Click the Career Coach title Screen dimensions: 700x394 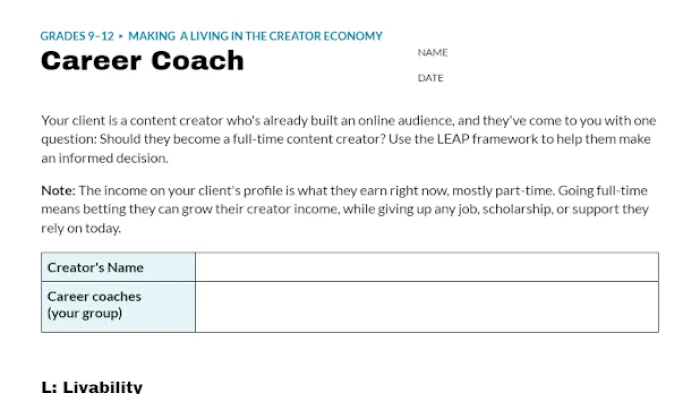click(142, 61)
